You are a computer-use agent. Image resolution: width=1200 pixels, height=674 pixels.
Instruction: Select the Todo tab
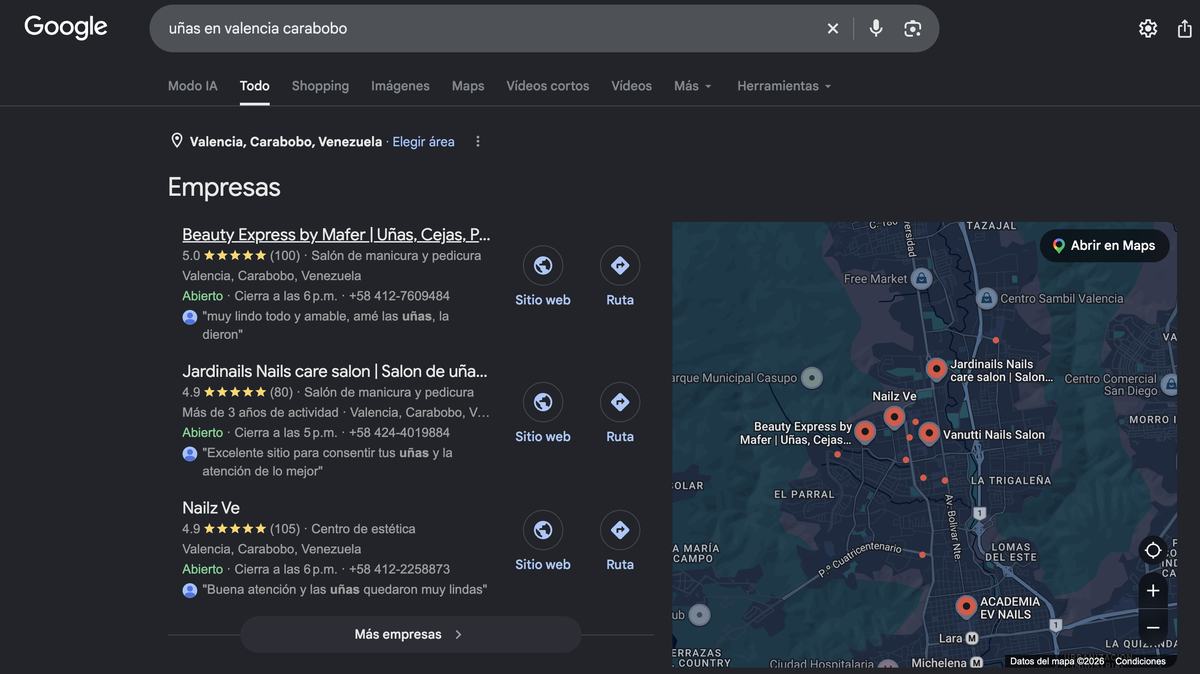[255, 86]
